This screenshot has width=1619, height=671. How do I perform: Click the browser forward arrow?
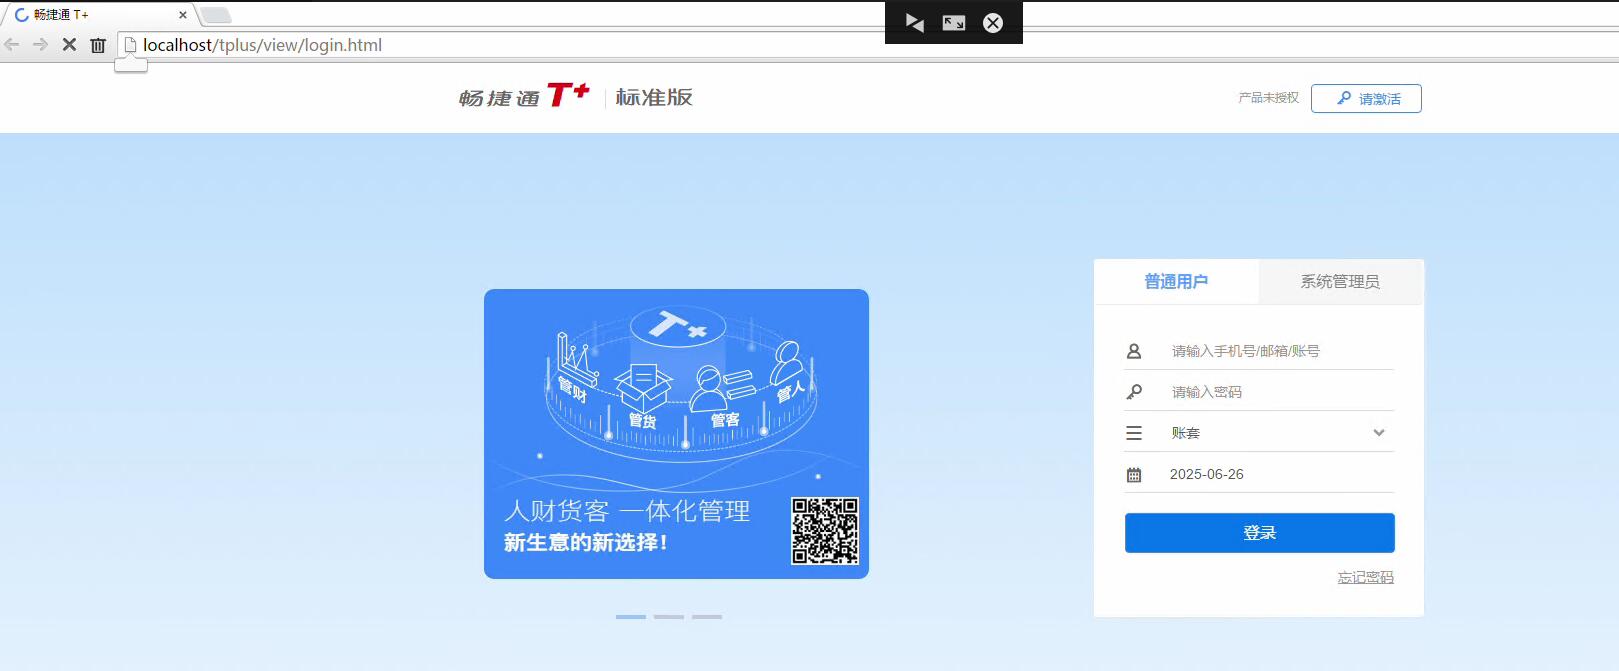click(x=40, y=44)
